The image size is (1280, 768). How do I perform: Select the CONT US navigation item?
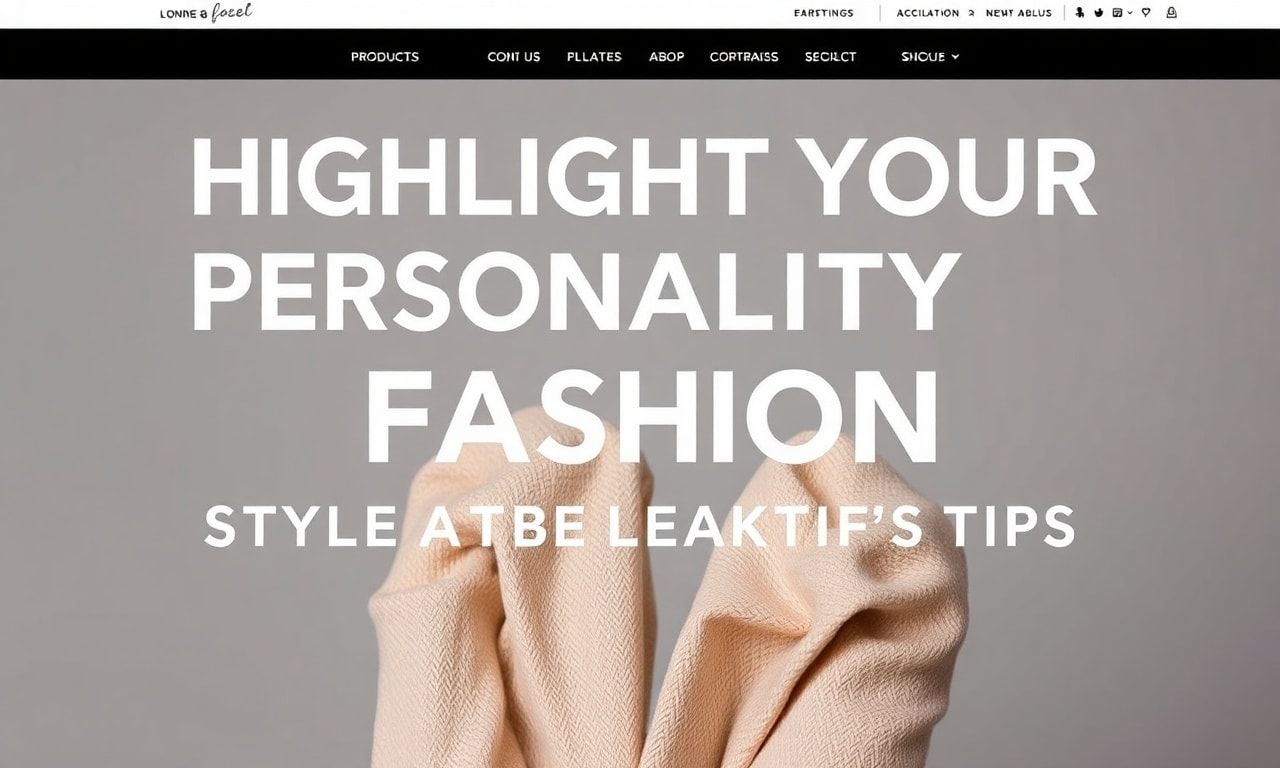point(514,57)
